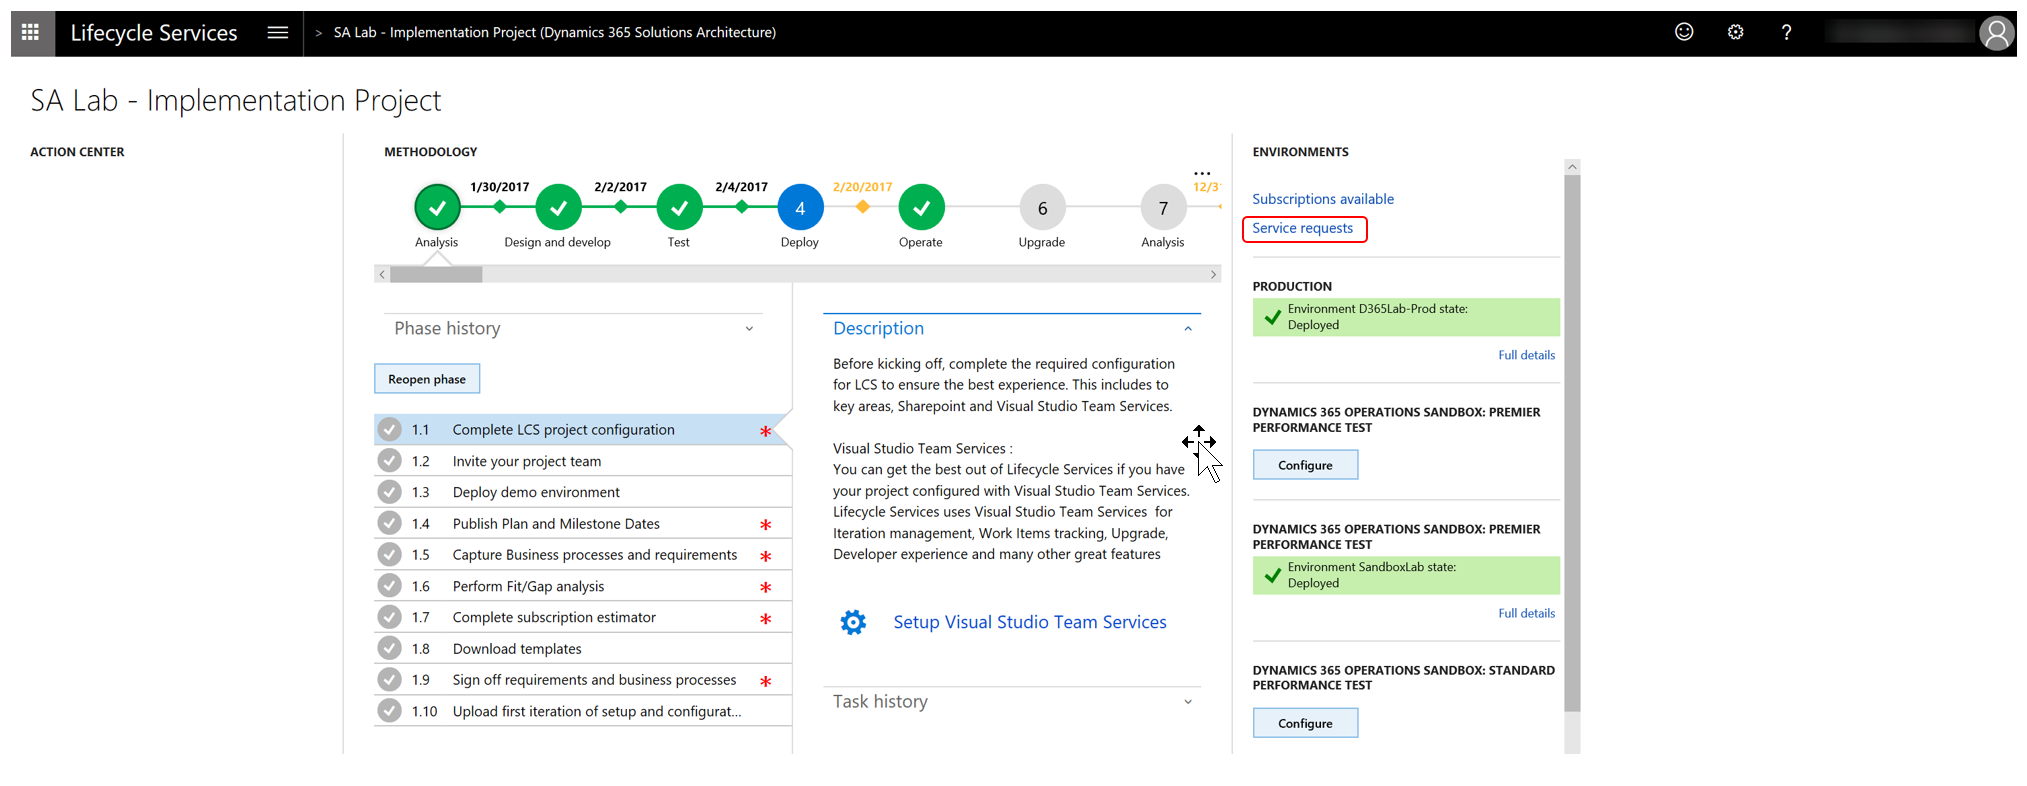This screenshot has width=2027, height=786.
Task: Click the gear icon beside Setup Visual Studio
Action: pos(853,622)
